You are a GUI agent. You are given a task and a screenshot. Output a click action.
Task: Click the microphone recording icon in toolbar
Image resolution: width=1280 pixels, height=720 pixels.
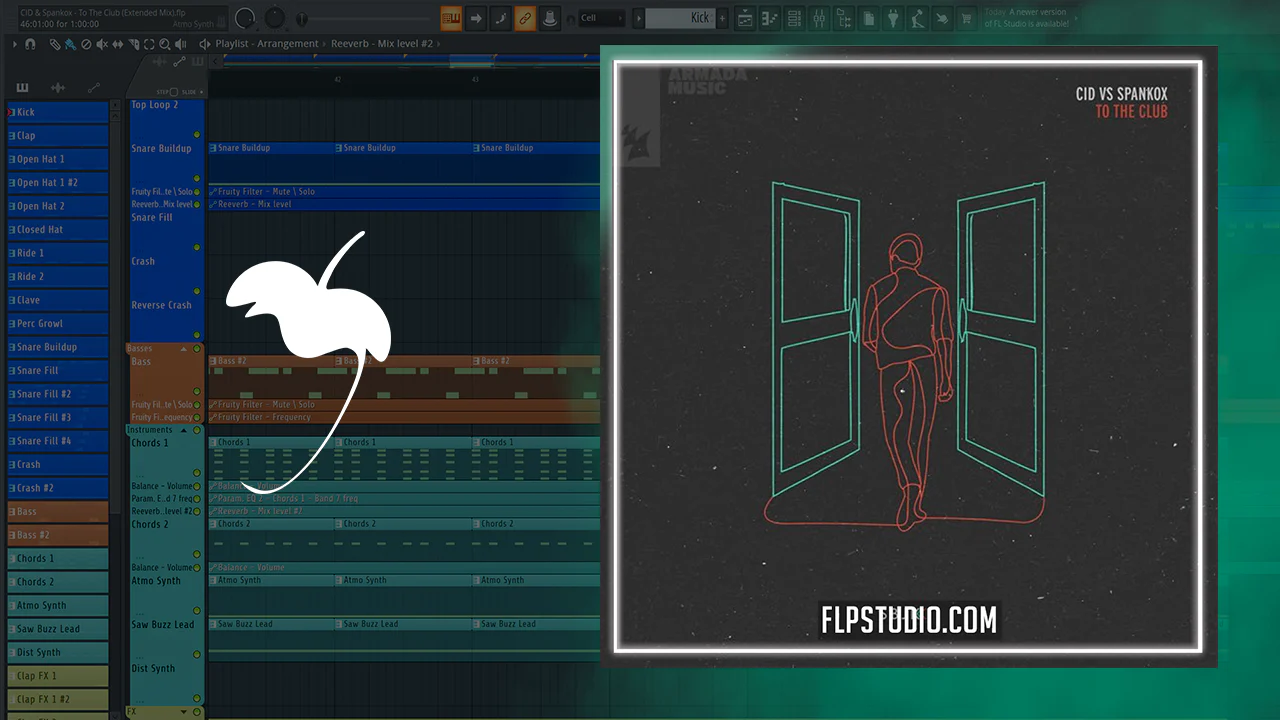tap(917, 18)
